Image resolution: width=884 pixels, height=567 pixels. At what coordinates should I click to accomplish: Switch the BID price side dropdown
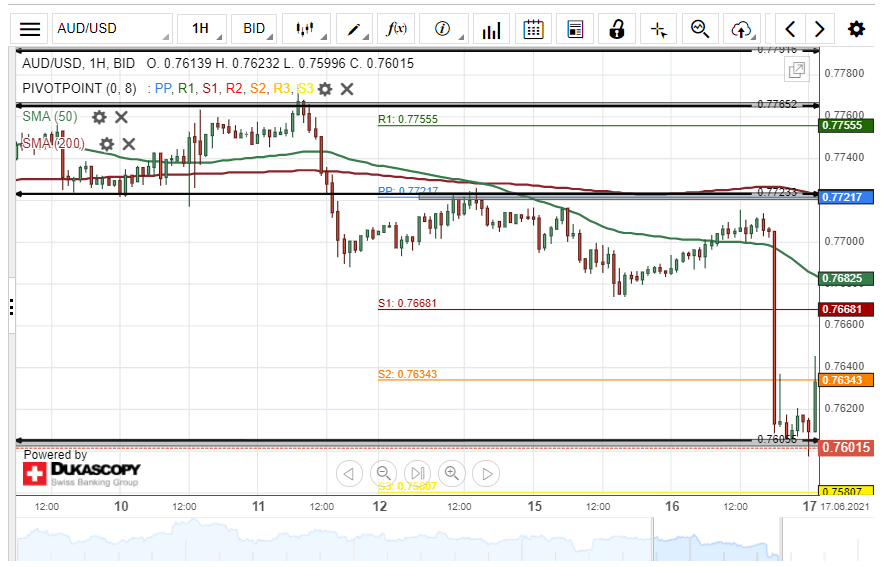point(254,29)
